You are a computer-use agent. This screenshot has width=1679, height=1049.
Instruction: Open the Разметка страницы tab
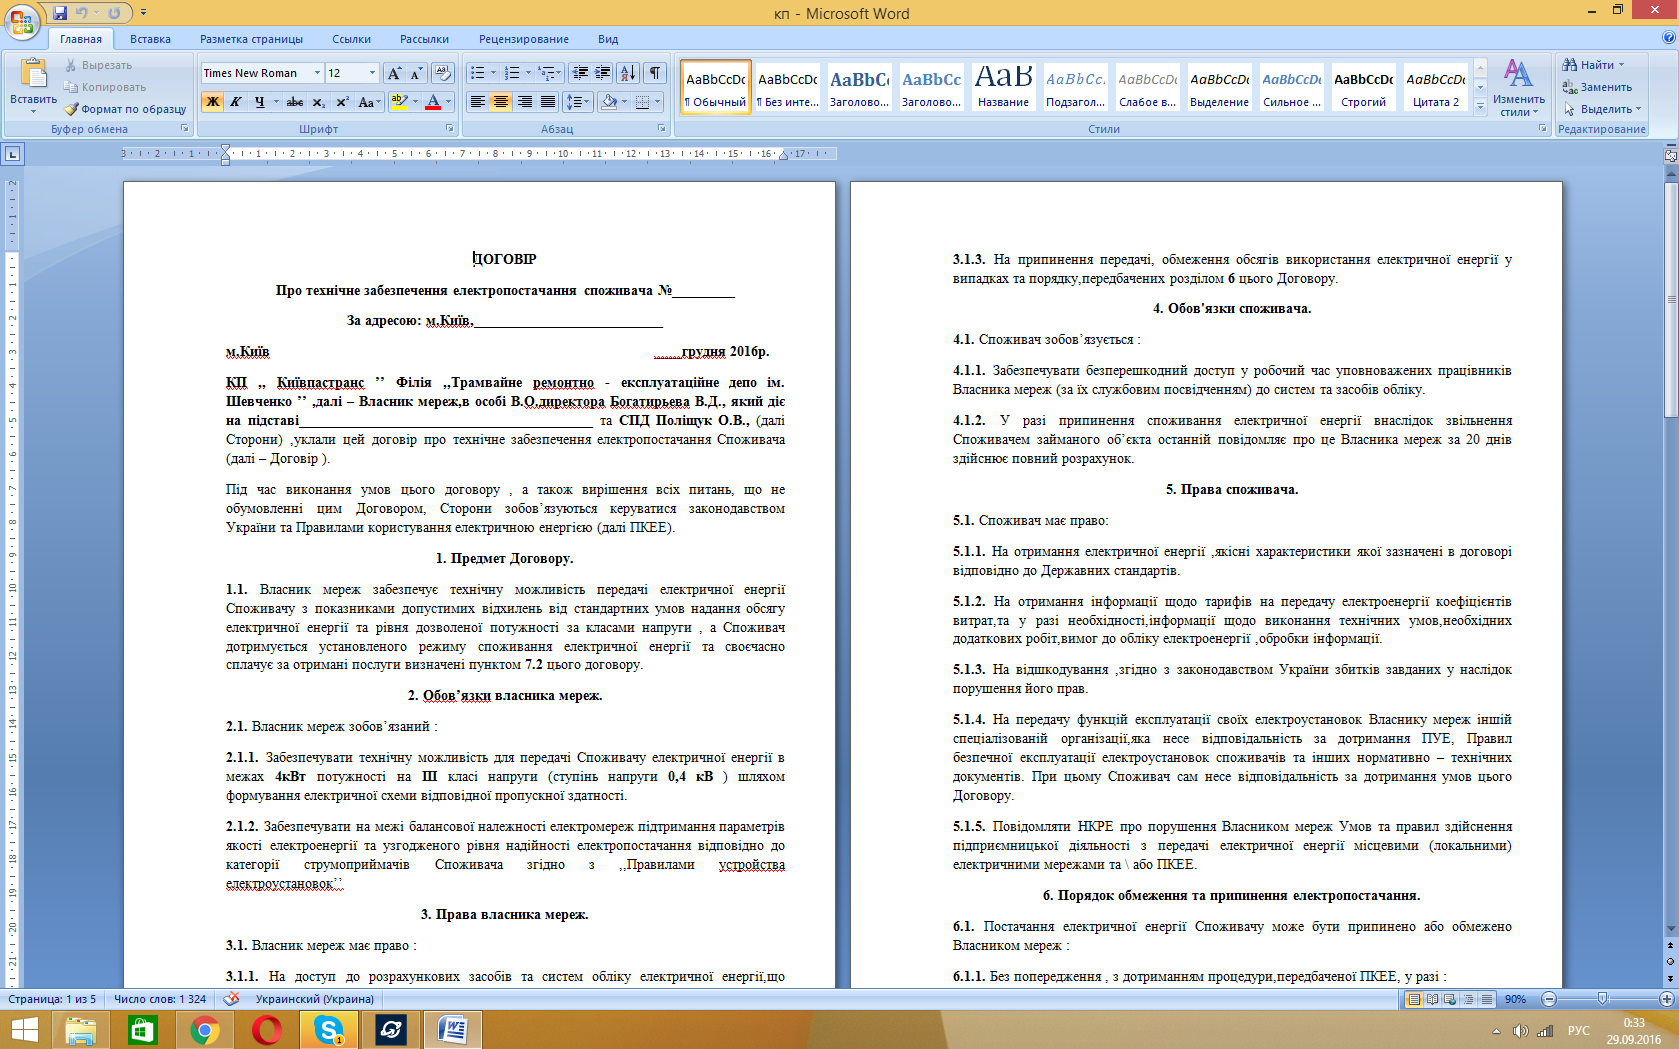251,39
